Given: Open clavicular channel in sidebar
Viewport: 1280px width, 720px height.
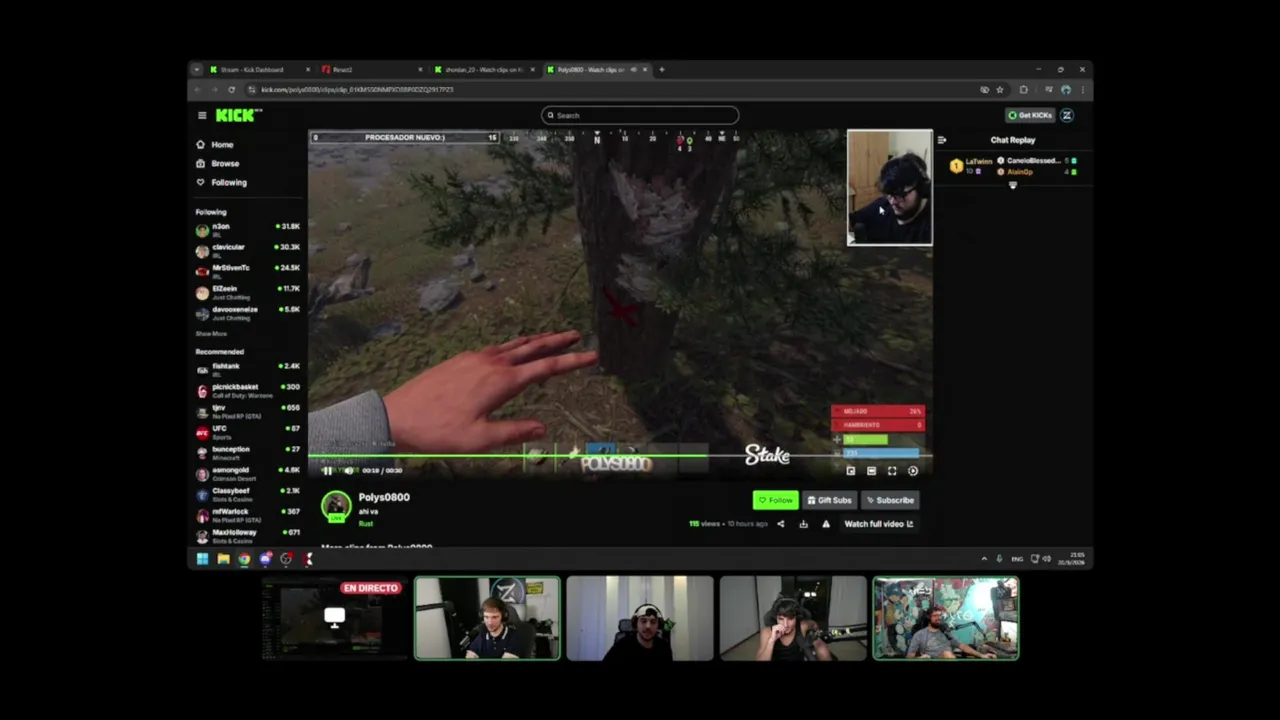Looking at the screenshot, I should (x=248, y=251).
